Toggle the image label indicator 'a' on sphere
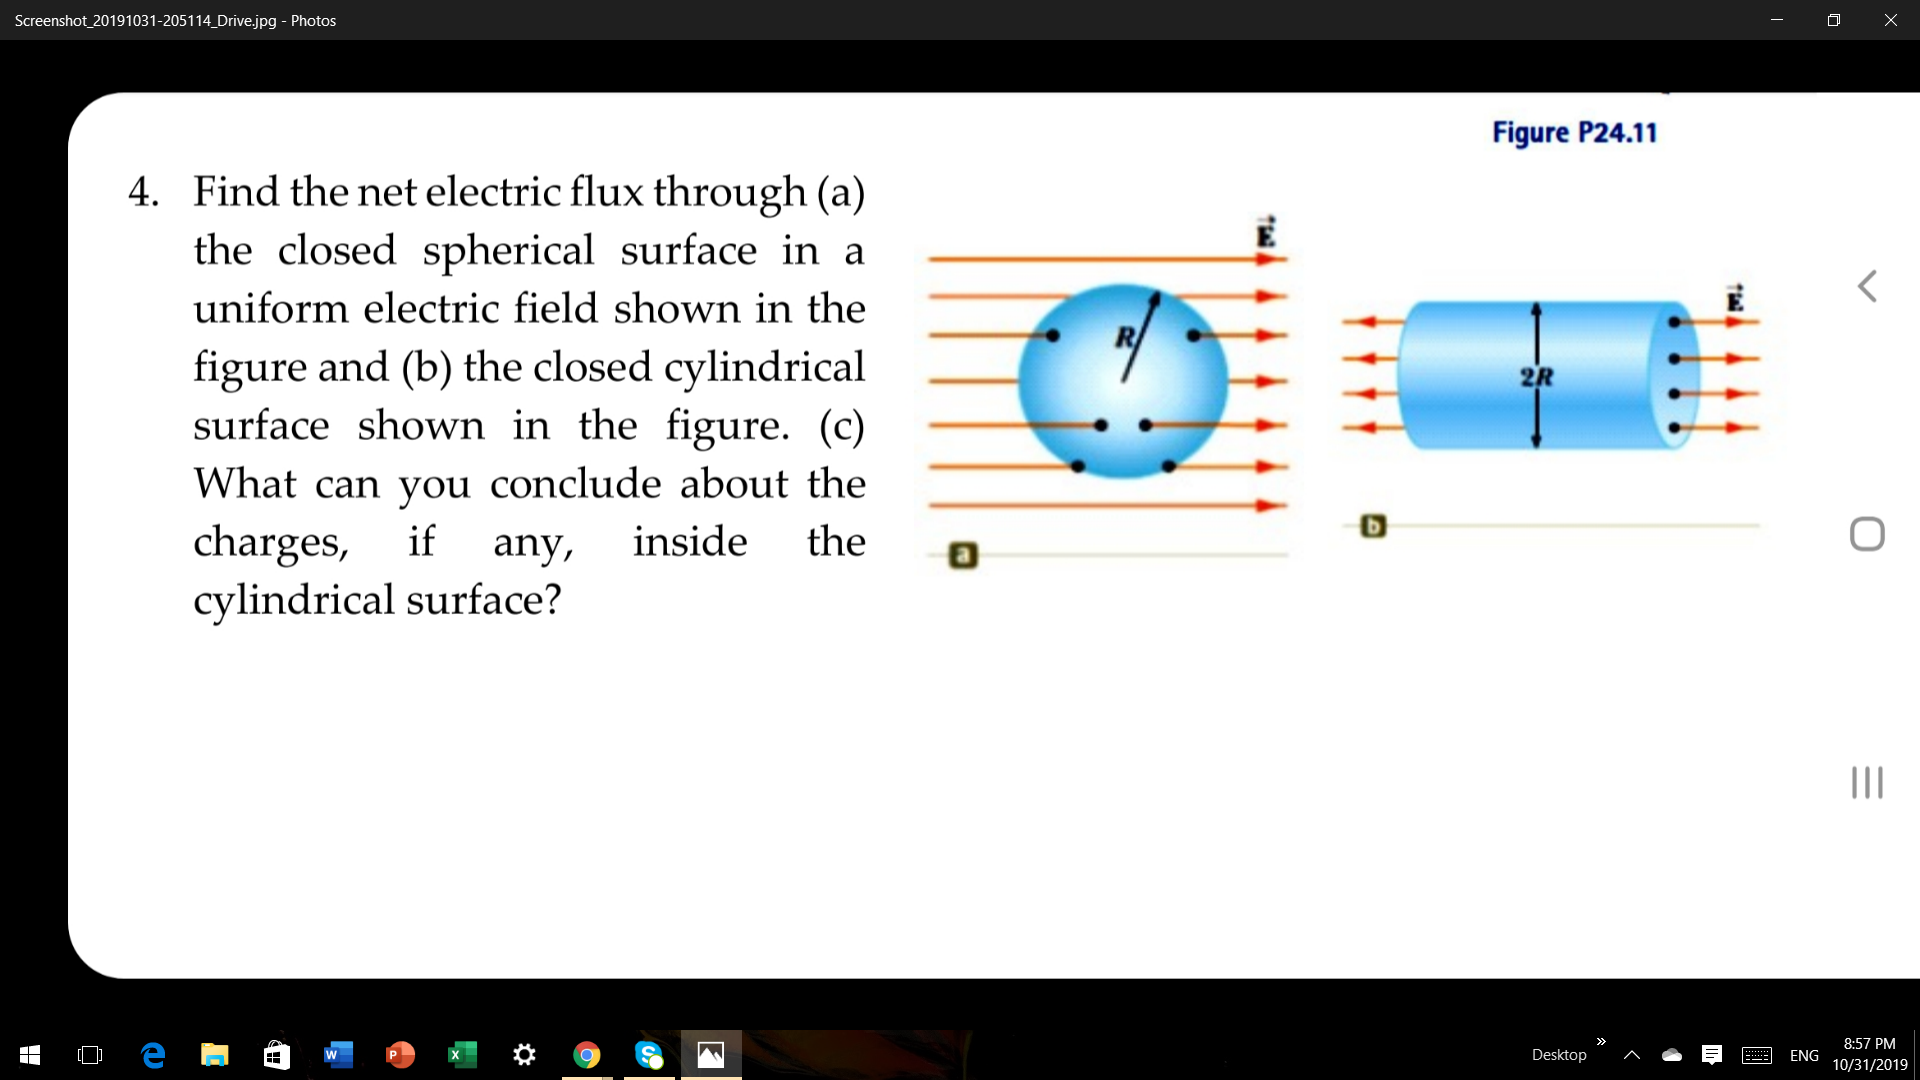Image resolution: width=1920 pixels, height=1080 pixels. (964, 555)
